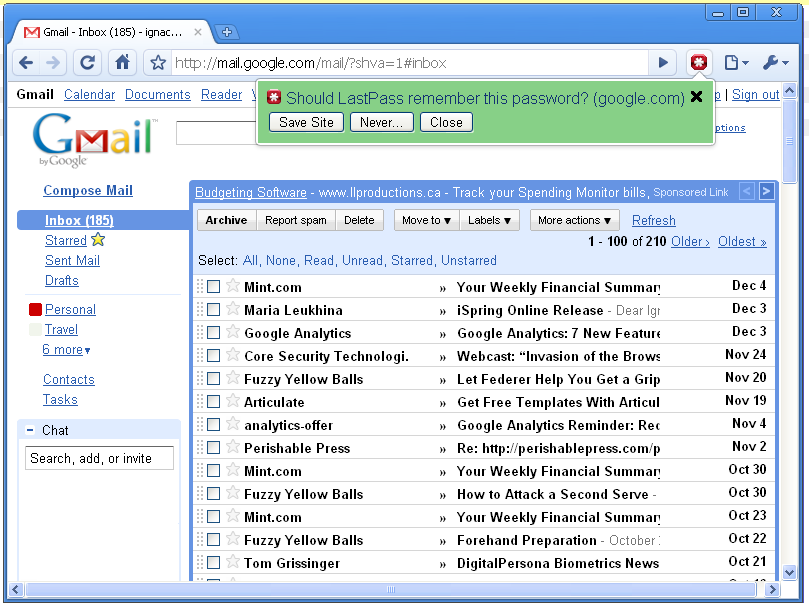The width and height of the screenshot is (809, 607).
Task: Star the Mint.com Dec 4 message
Action: 233,285
